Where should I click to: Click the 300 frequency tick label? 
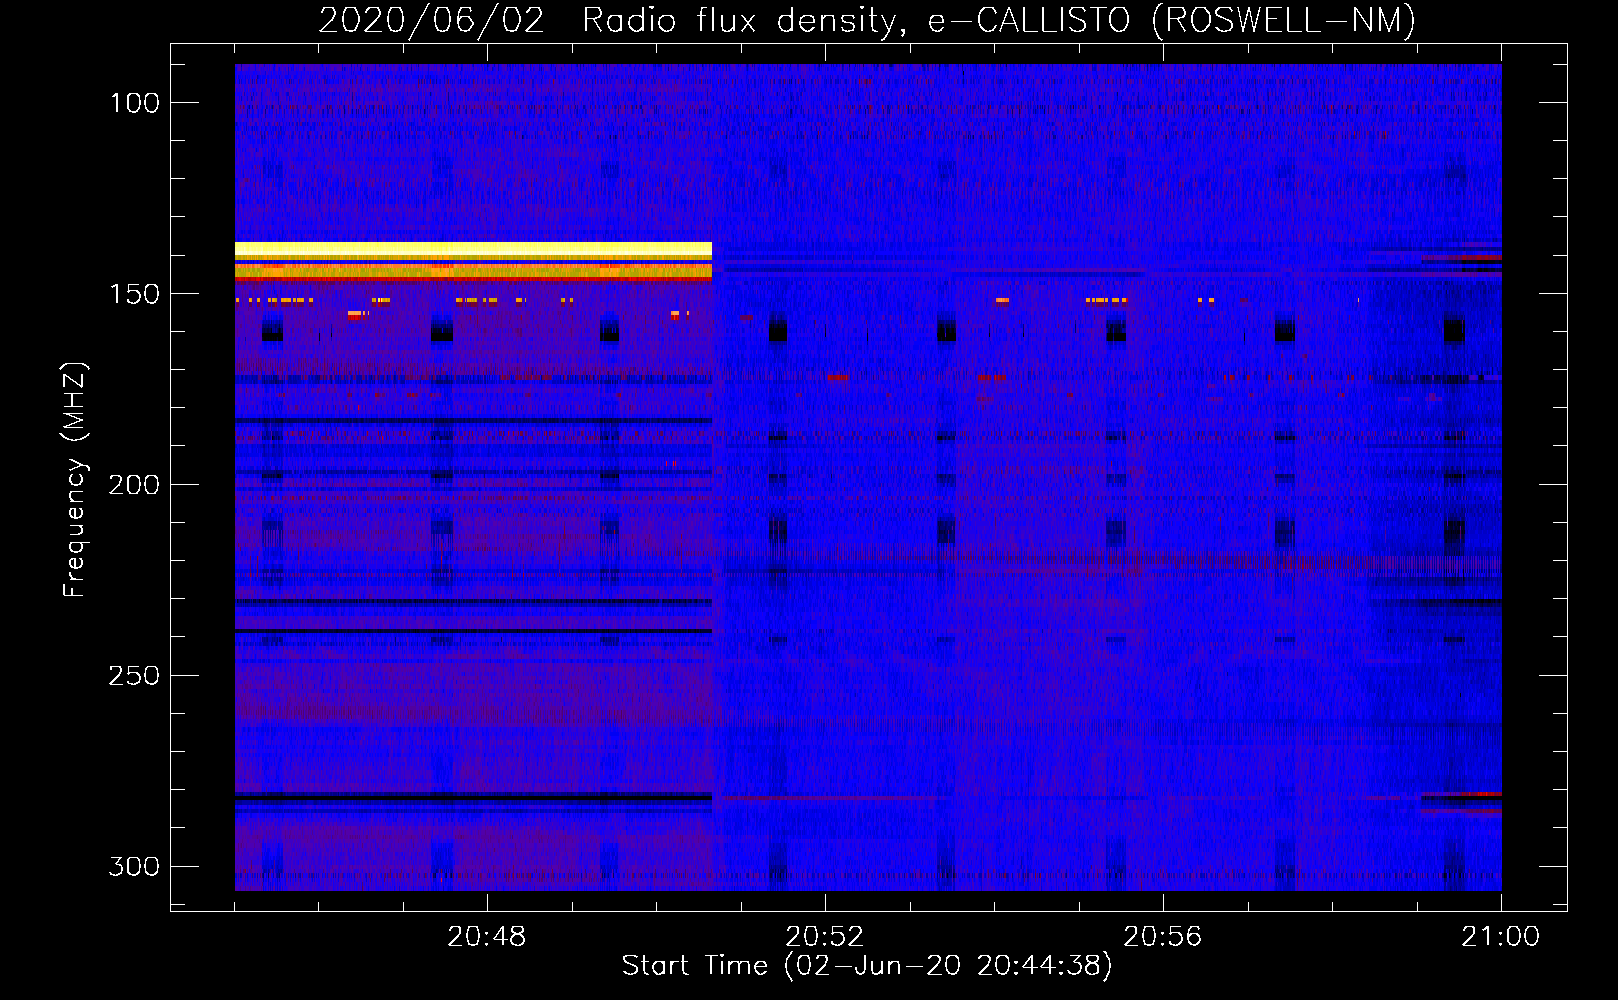(x=135, y=866)
